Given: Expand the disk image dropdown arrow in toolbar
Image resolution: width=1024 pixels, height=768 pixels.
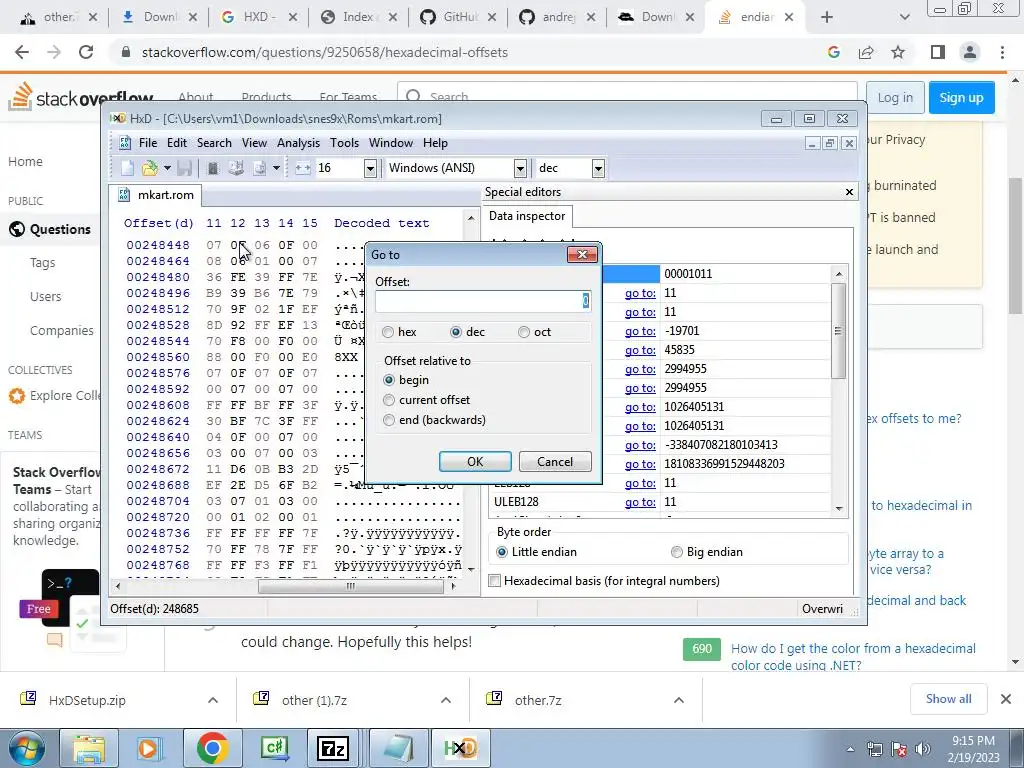Looking at the screenshot, I should coord(276,168).
